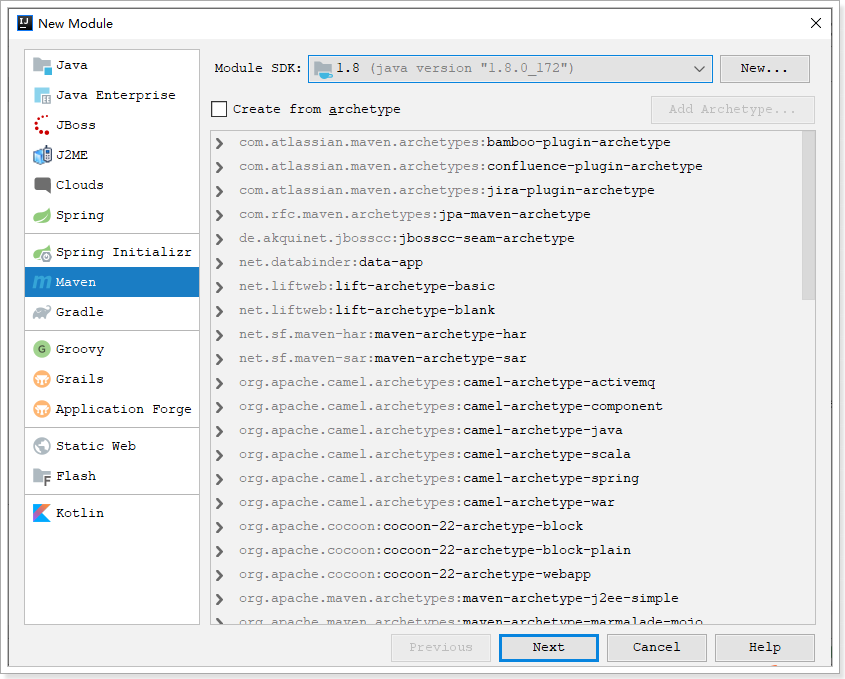
Task: Enable Create from archetype checkbox
Action: (219, 109)
